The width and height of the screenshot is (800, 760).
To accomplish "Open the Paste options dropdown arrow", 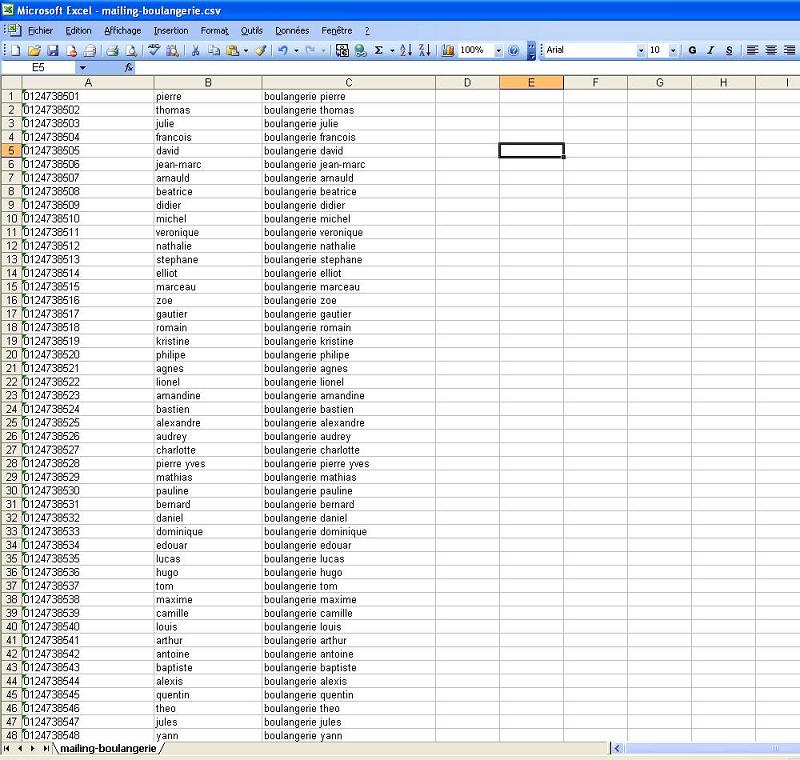I will pyautogui.click(x=246, y=50).
